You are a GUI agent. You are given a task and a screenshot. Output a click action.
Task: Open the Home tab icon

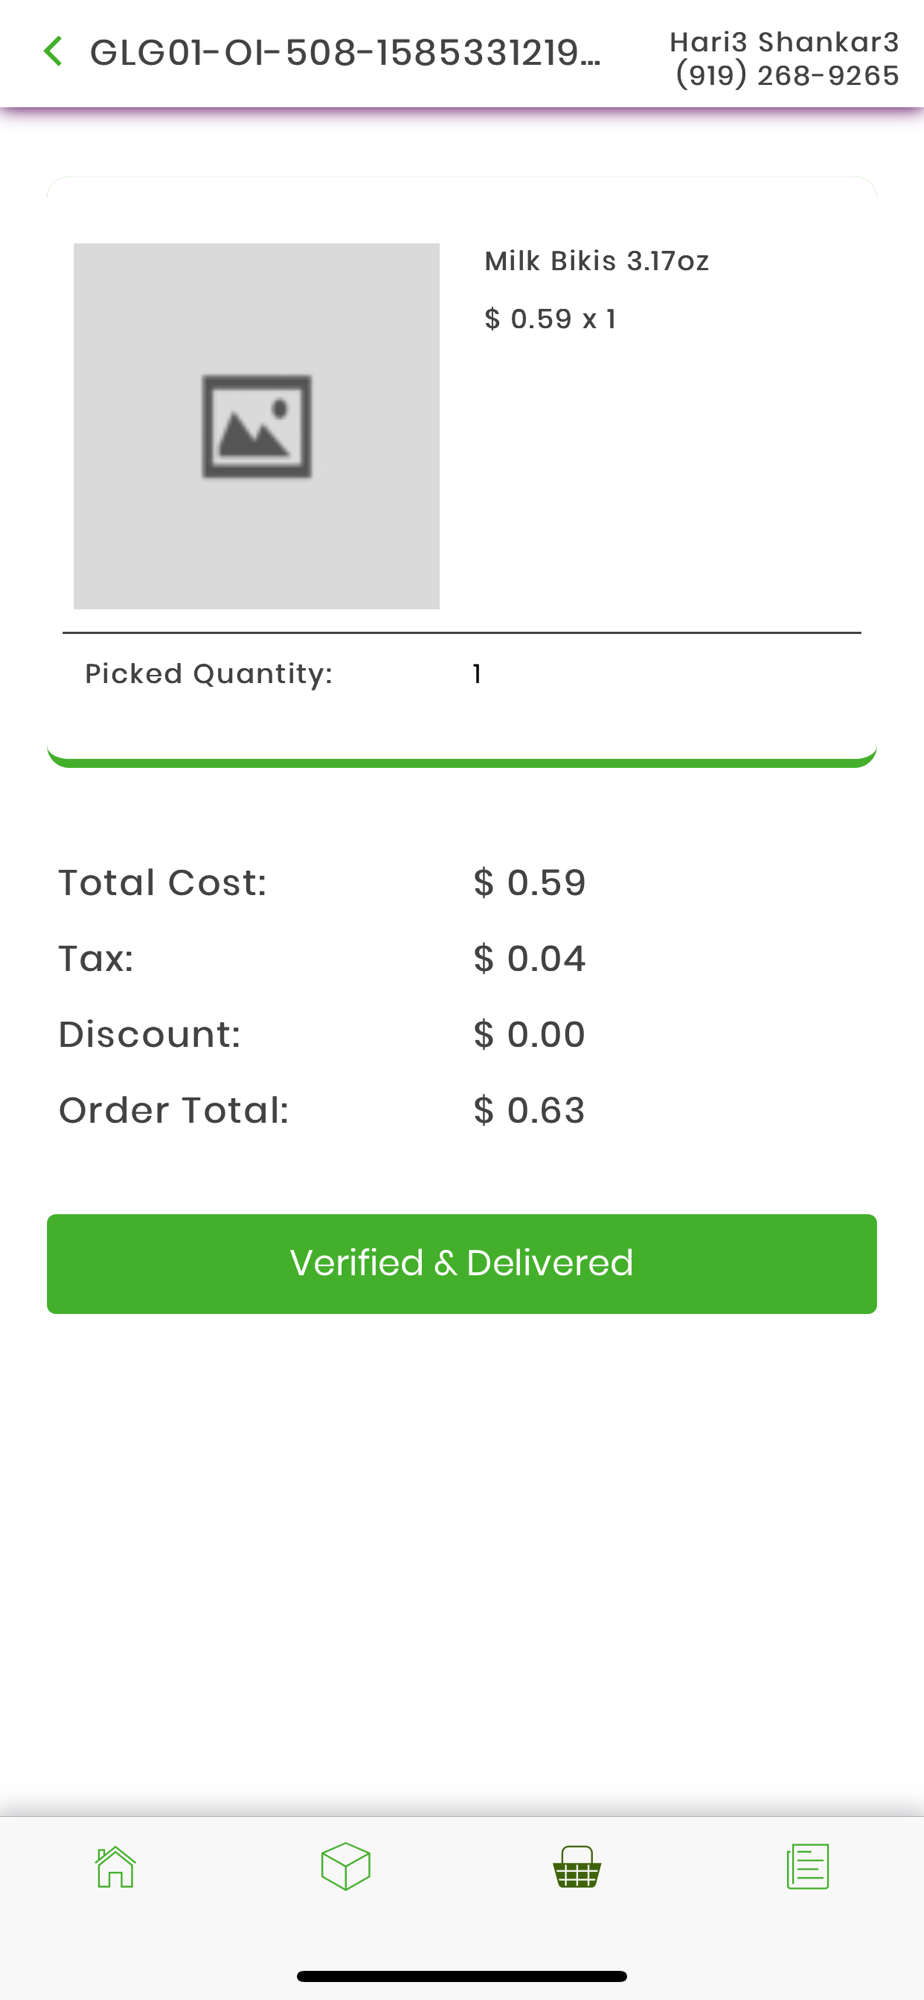(115, 1866)
